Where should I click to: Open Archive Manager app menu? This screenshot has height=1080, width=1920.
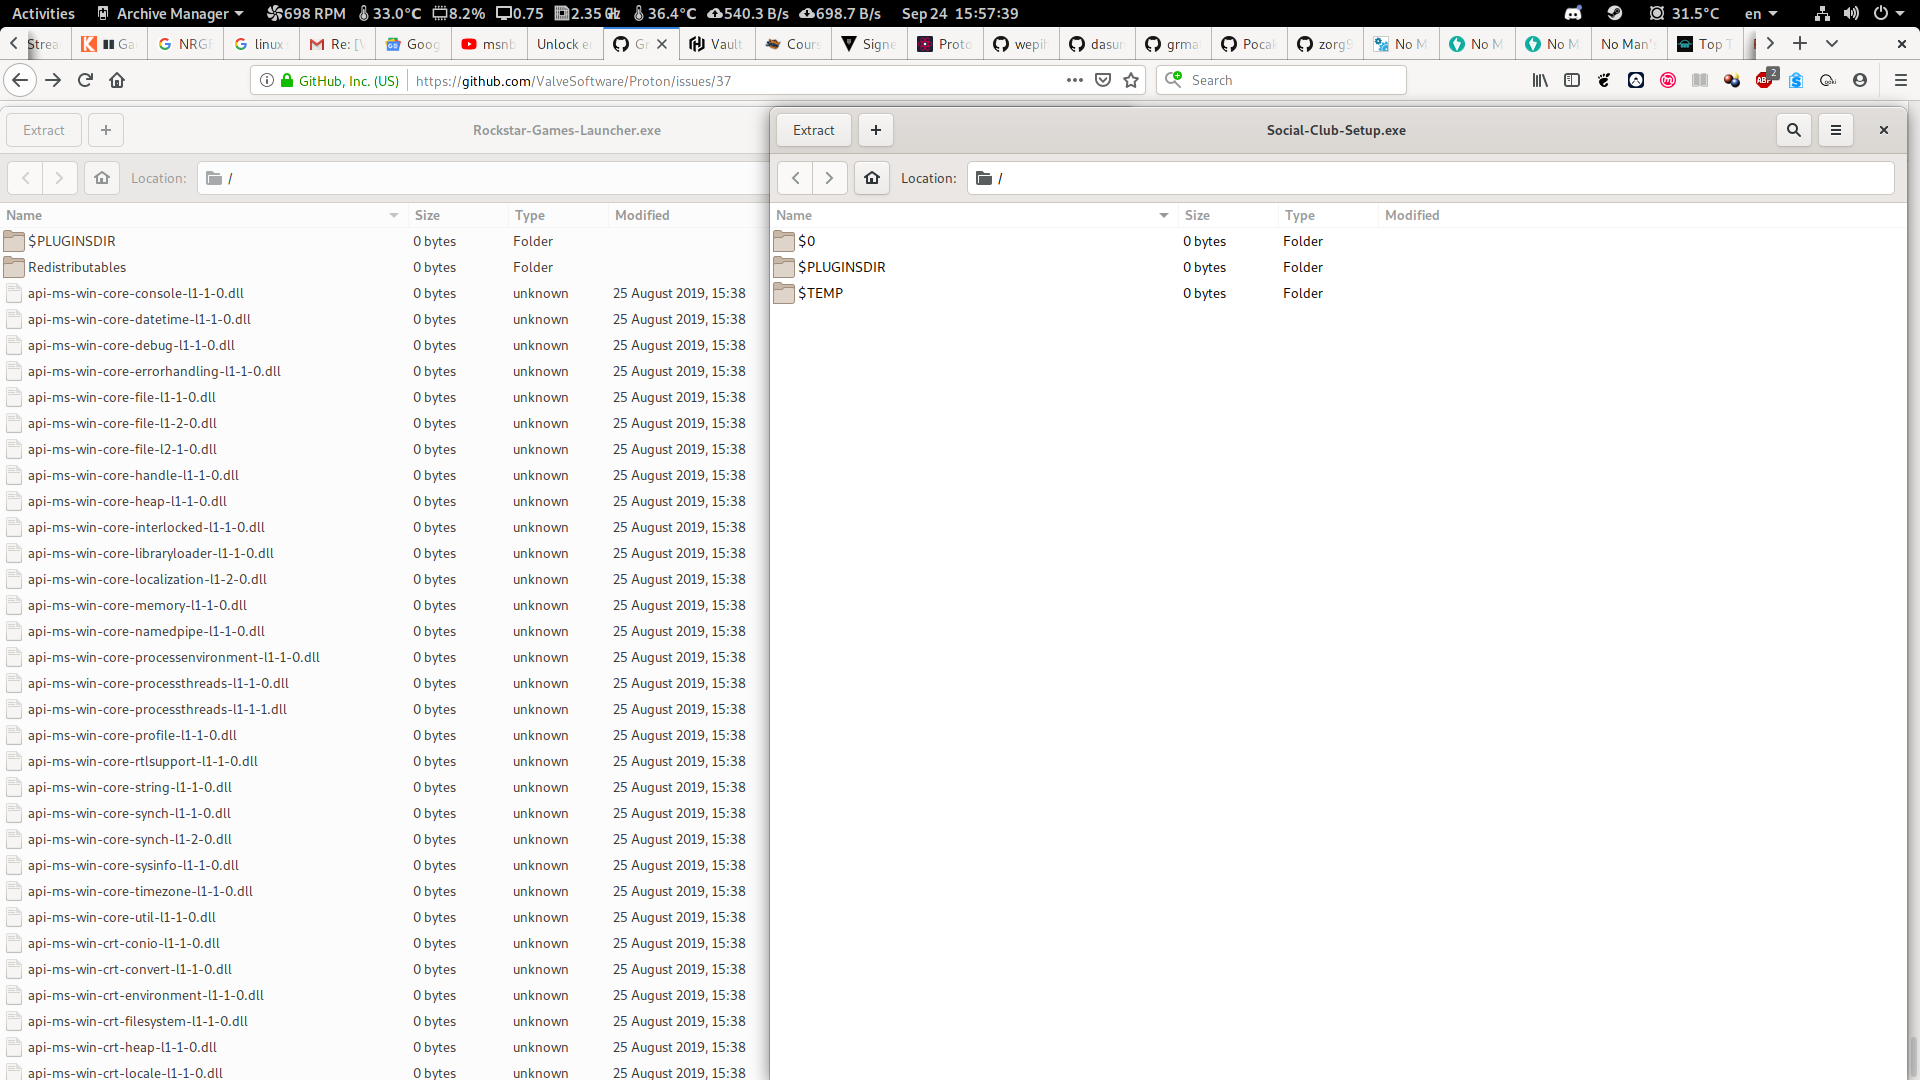coord(170,13)
